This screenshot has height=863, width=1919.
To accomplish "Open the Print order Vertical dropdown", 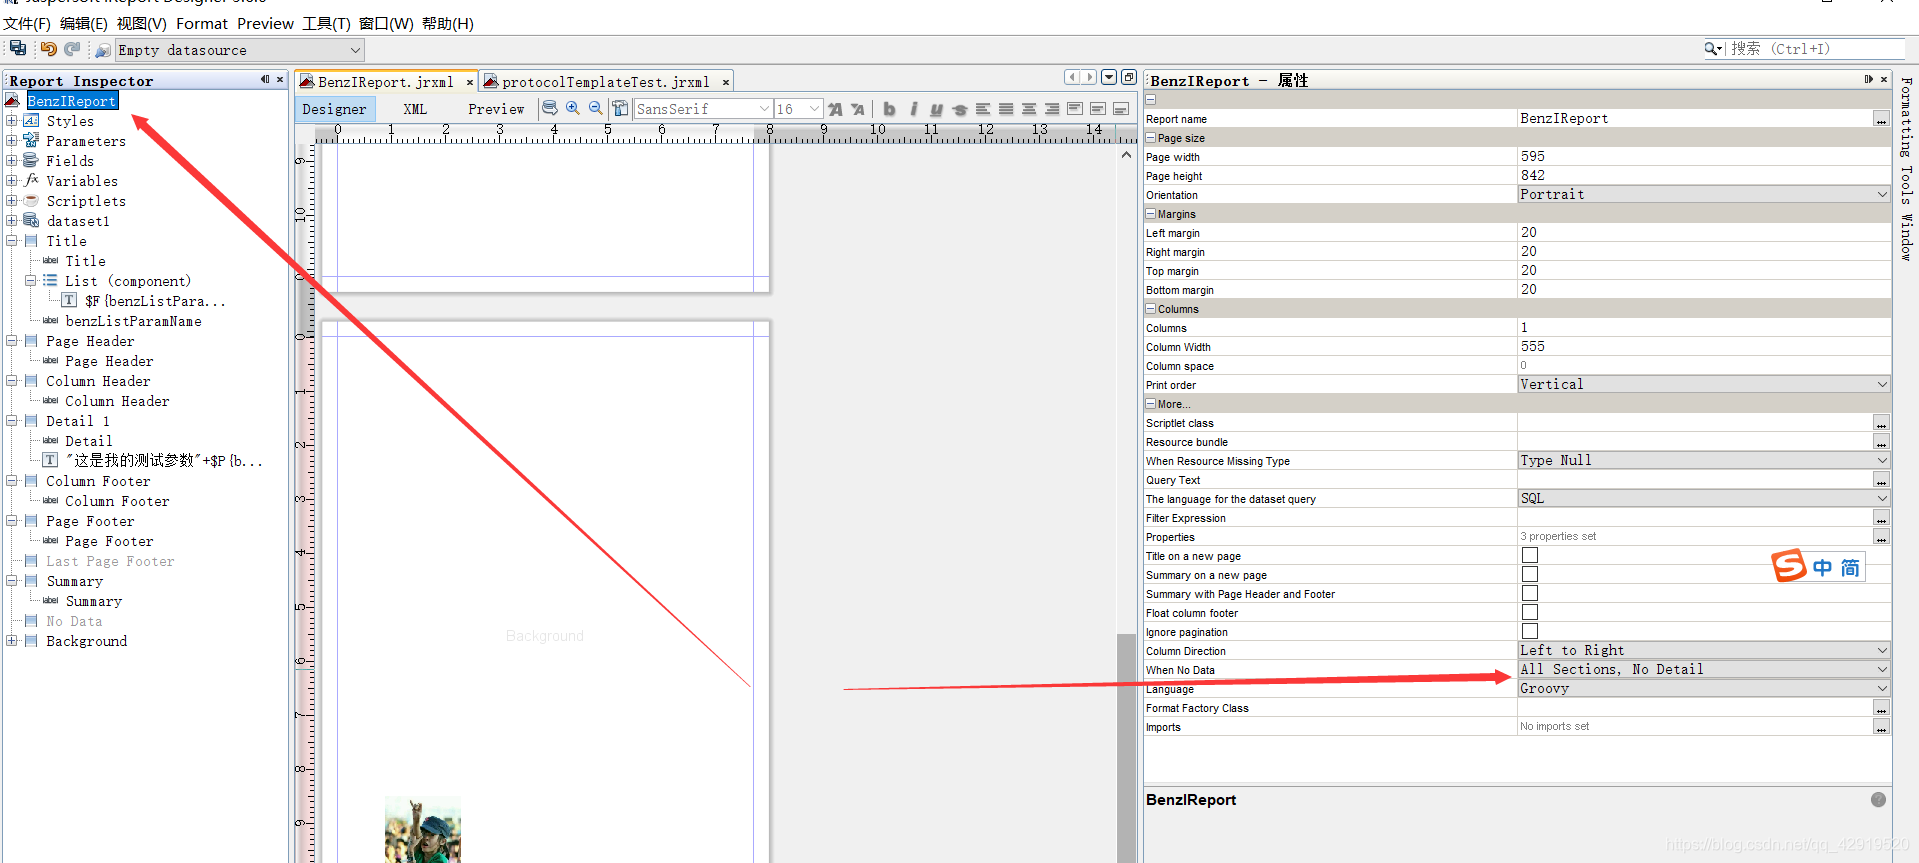I will coord(1703,384).
